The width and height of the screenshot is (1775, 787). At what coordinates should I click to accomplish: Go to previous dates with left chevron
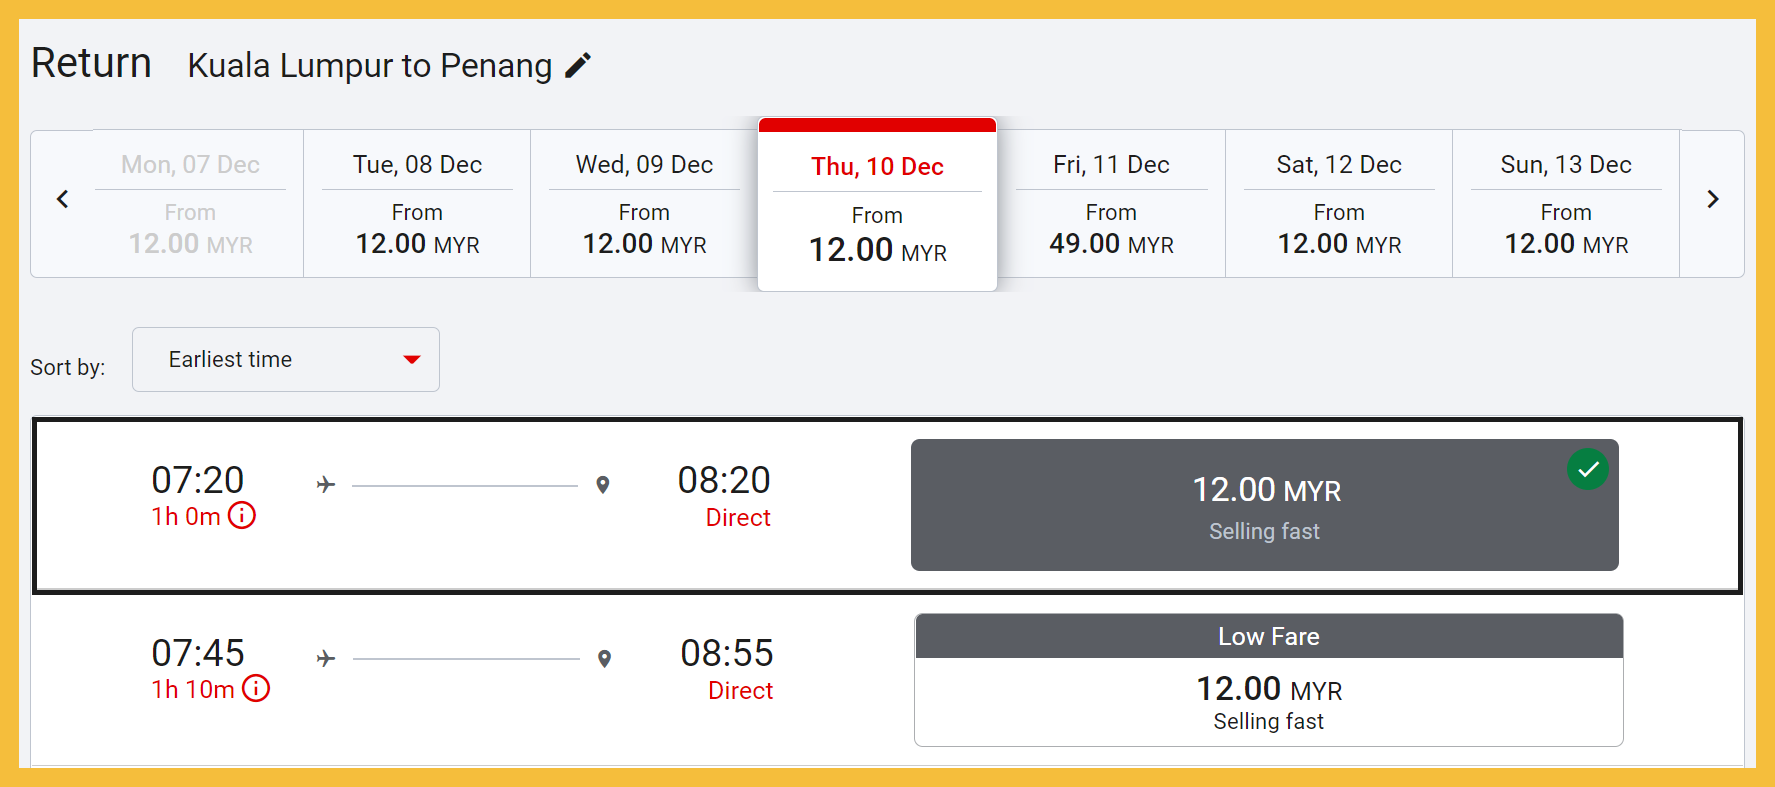coord(63,199)
